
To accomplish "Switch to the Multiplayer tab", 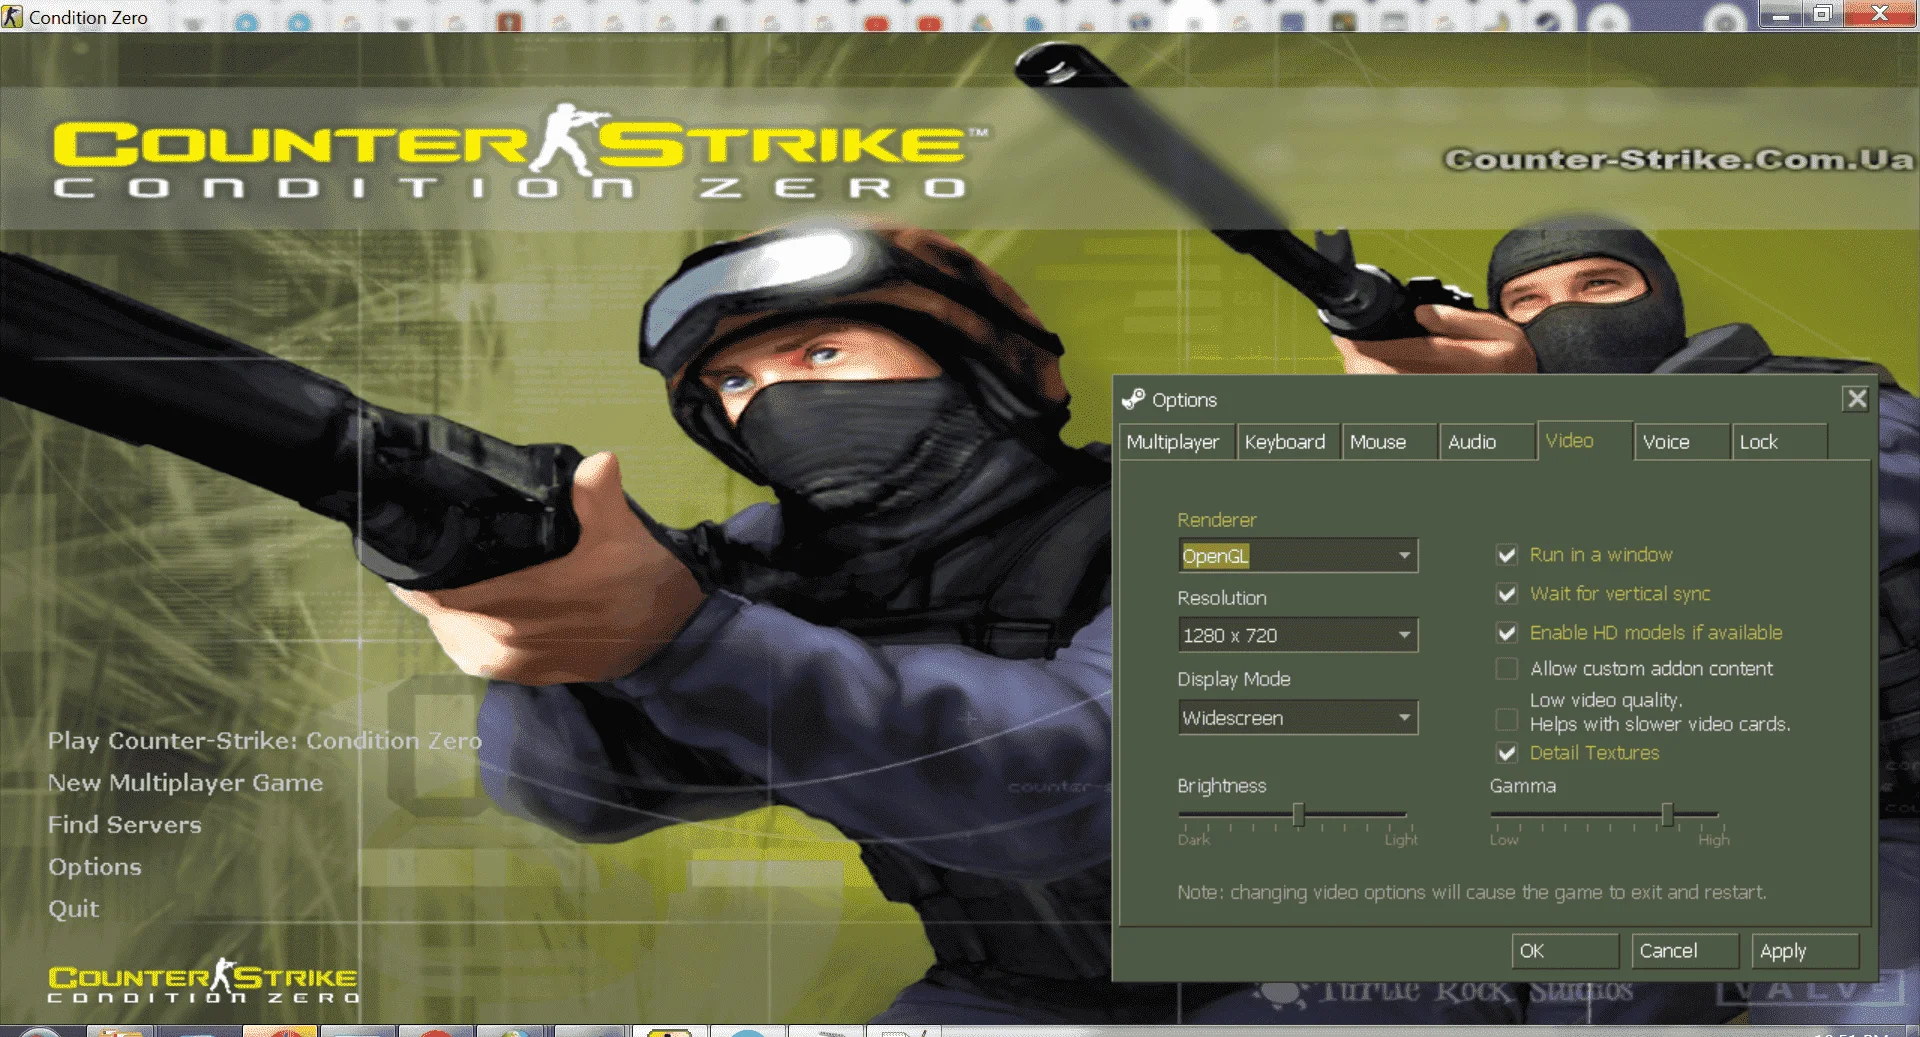I will click(1176, 442).
